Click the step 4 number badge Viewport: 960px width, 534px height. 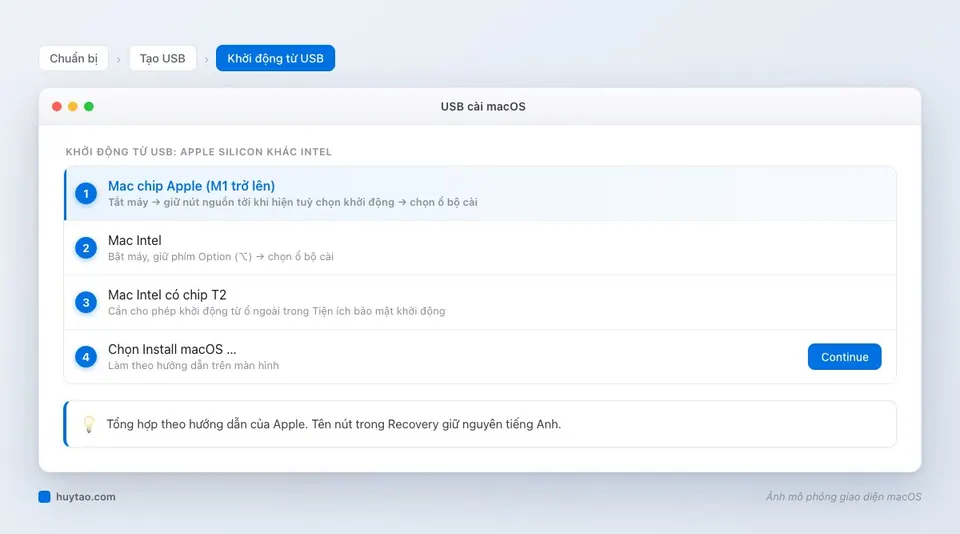[86, 357]
